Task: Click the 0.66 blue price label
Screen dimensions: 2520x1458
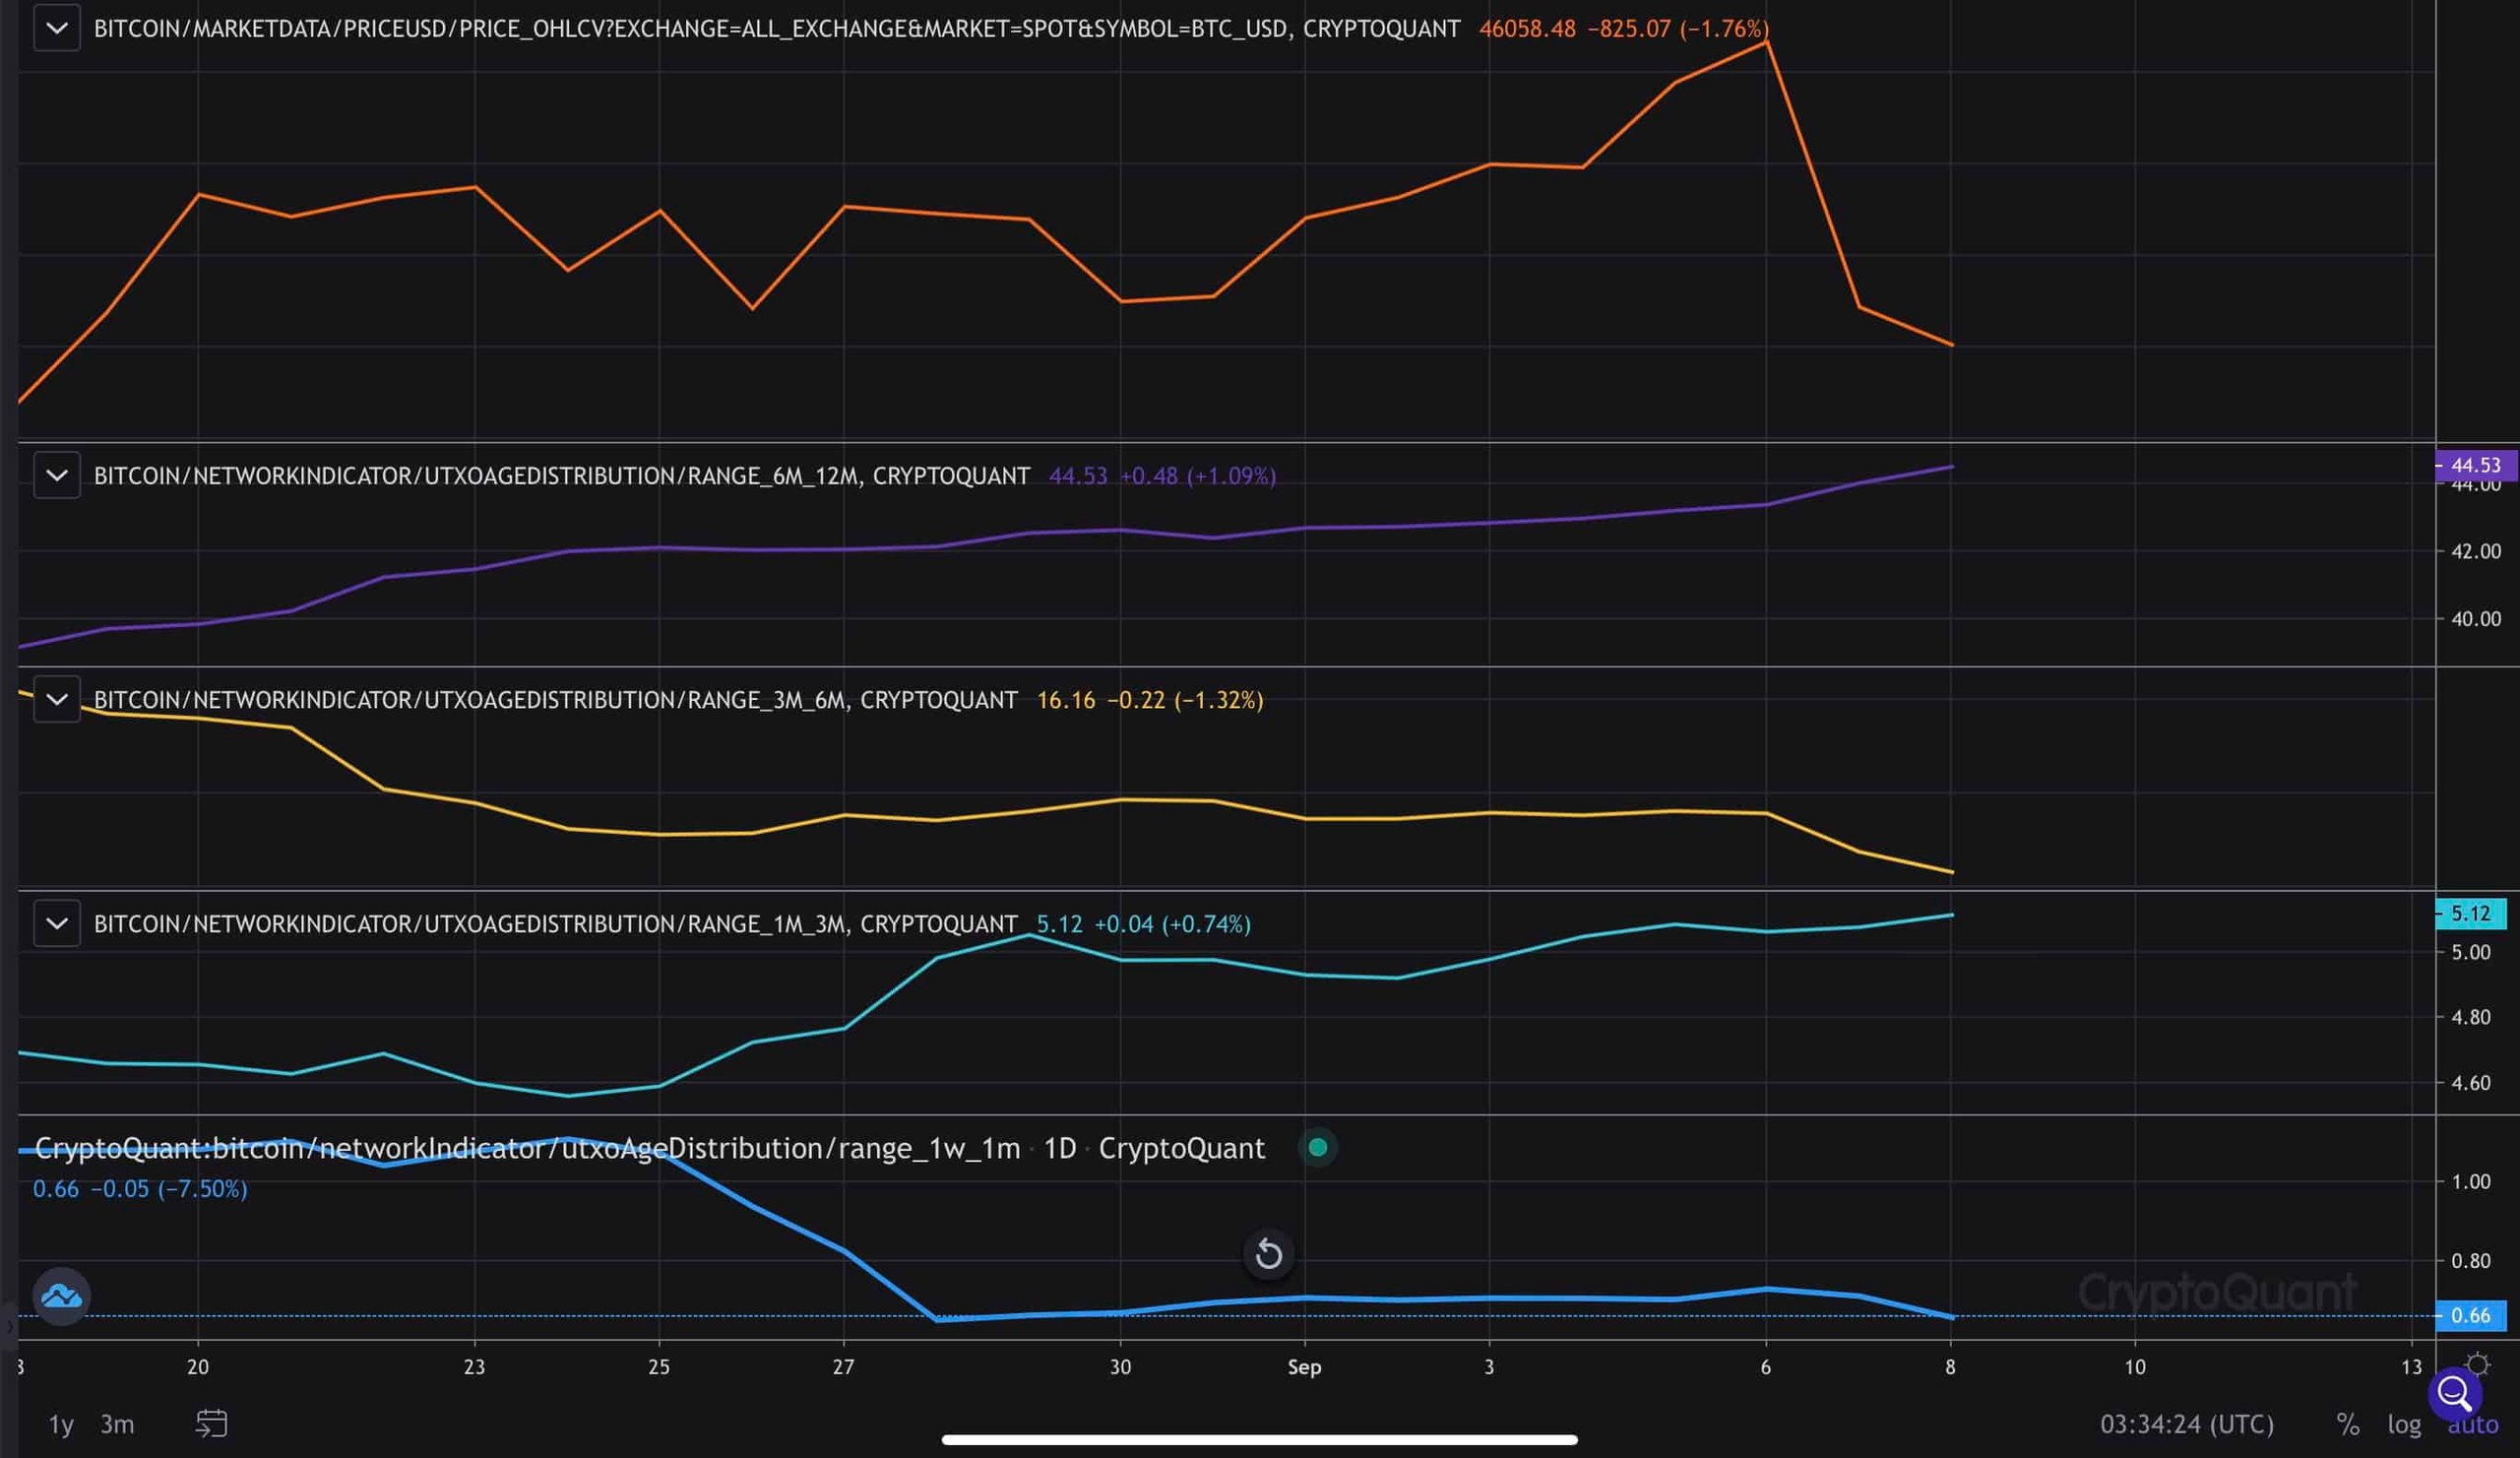Action: [2469, 1315]
